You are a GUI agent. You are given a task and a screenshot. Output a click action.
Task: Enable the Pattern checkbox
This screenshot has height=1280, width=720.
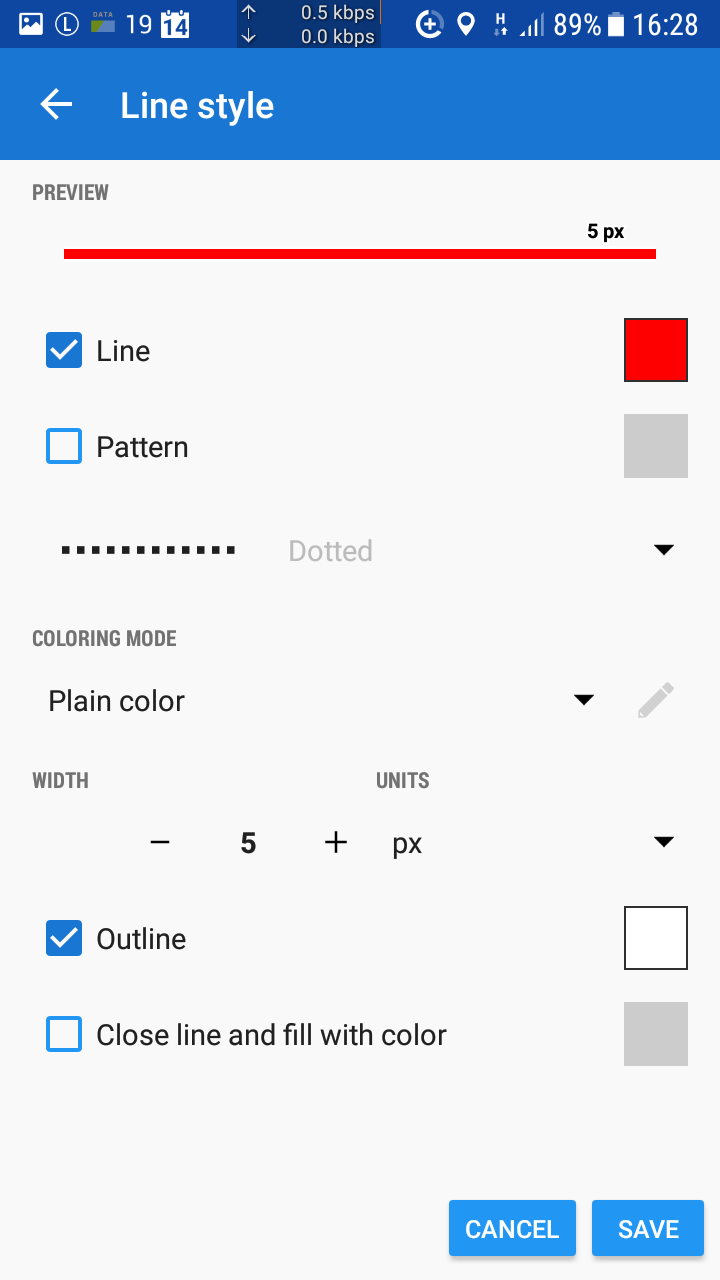(64, 447)
